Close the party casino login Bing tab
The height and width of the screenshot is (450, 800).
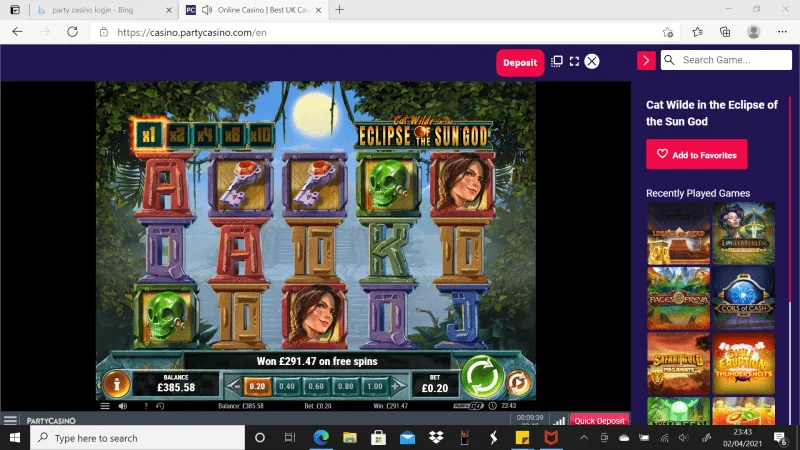click(169, 10)
